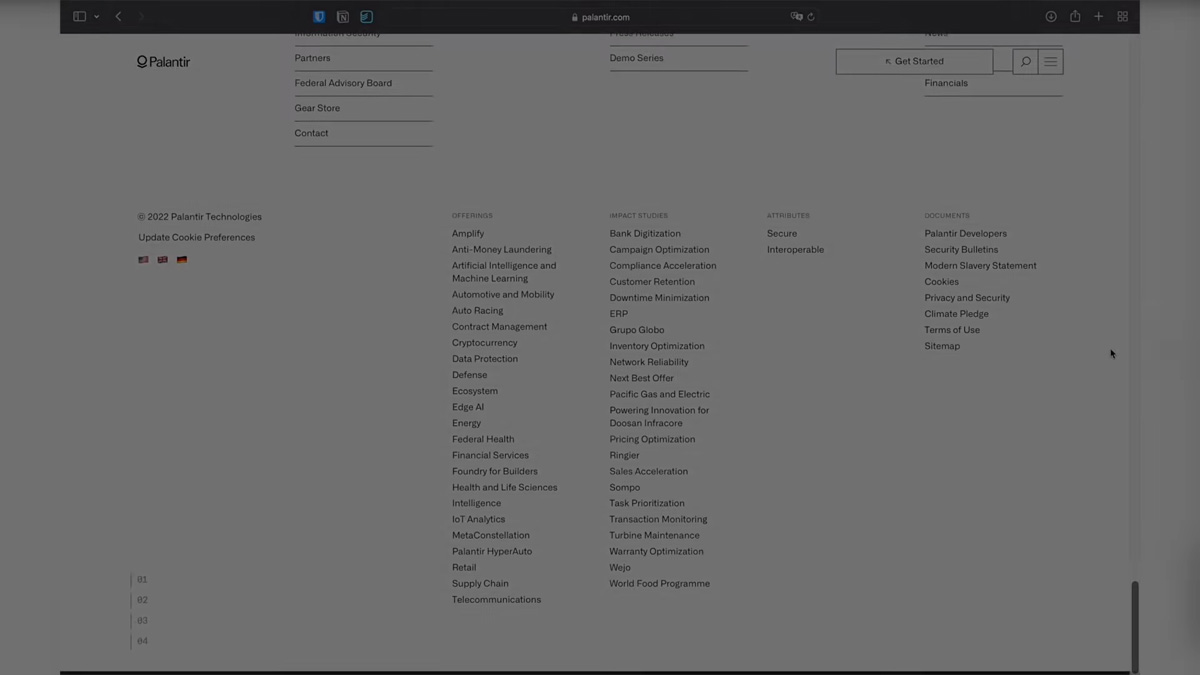This screenshot has height=675, width=1200.
Task: Show the tab overview grid icon
Action: (1122, 17)
